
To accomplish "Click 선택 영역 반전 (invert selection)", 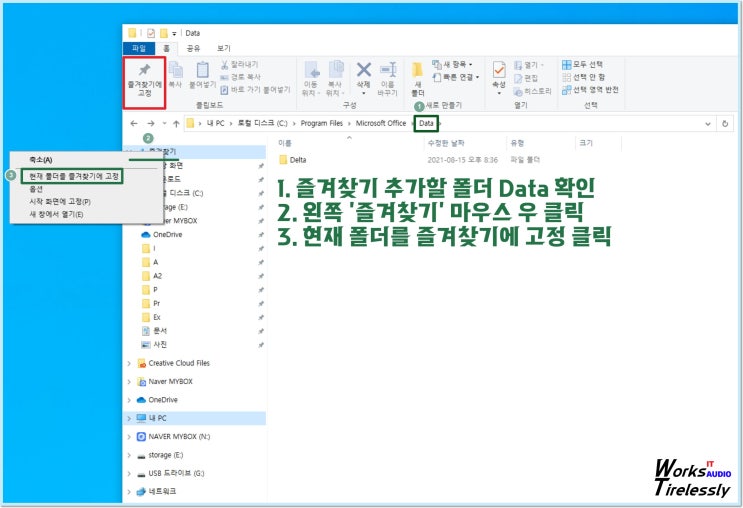I will pos(590,90).
